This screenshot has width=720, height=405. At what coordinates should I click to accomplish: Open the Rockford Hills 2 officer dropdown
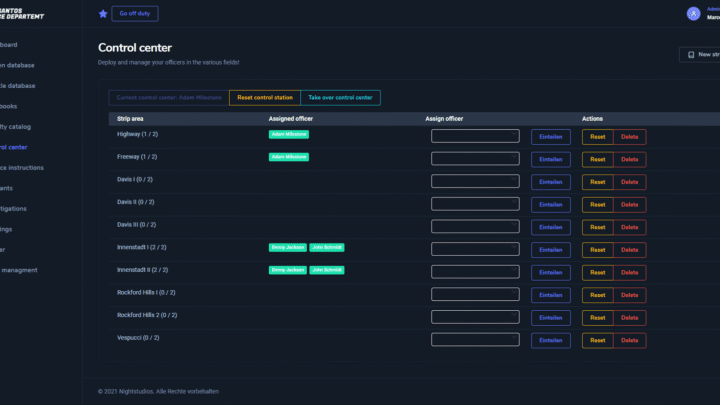[475, 317]
